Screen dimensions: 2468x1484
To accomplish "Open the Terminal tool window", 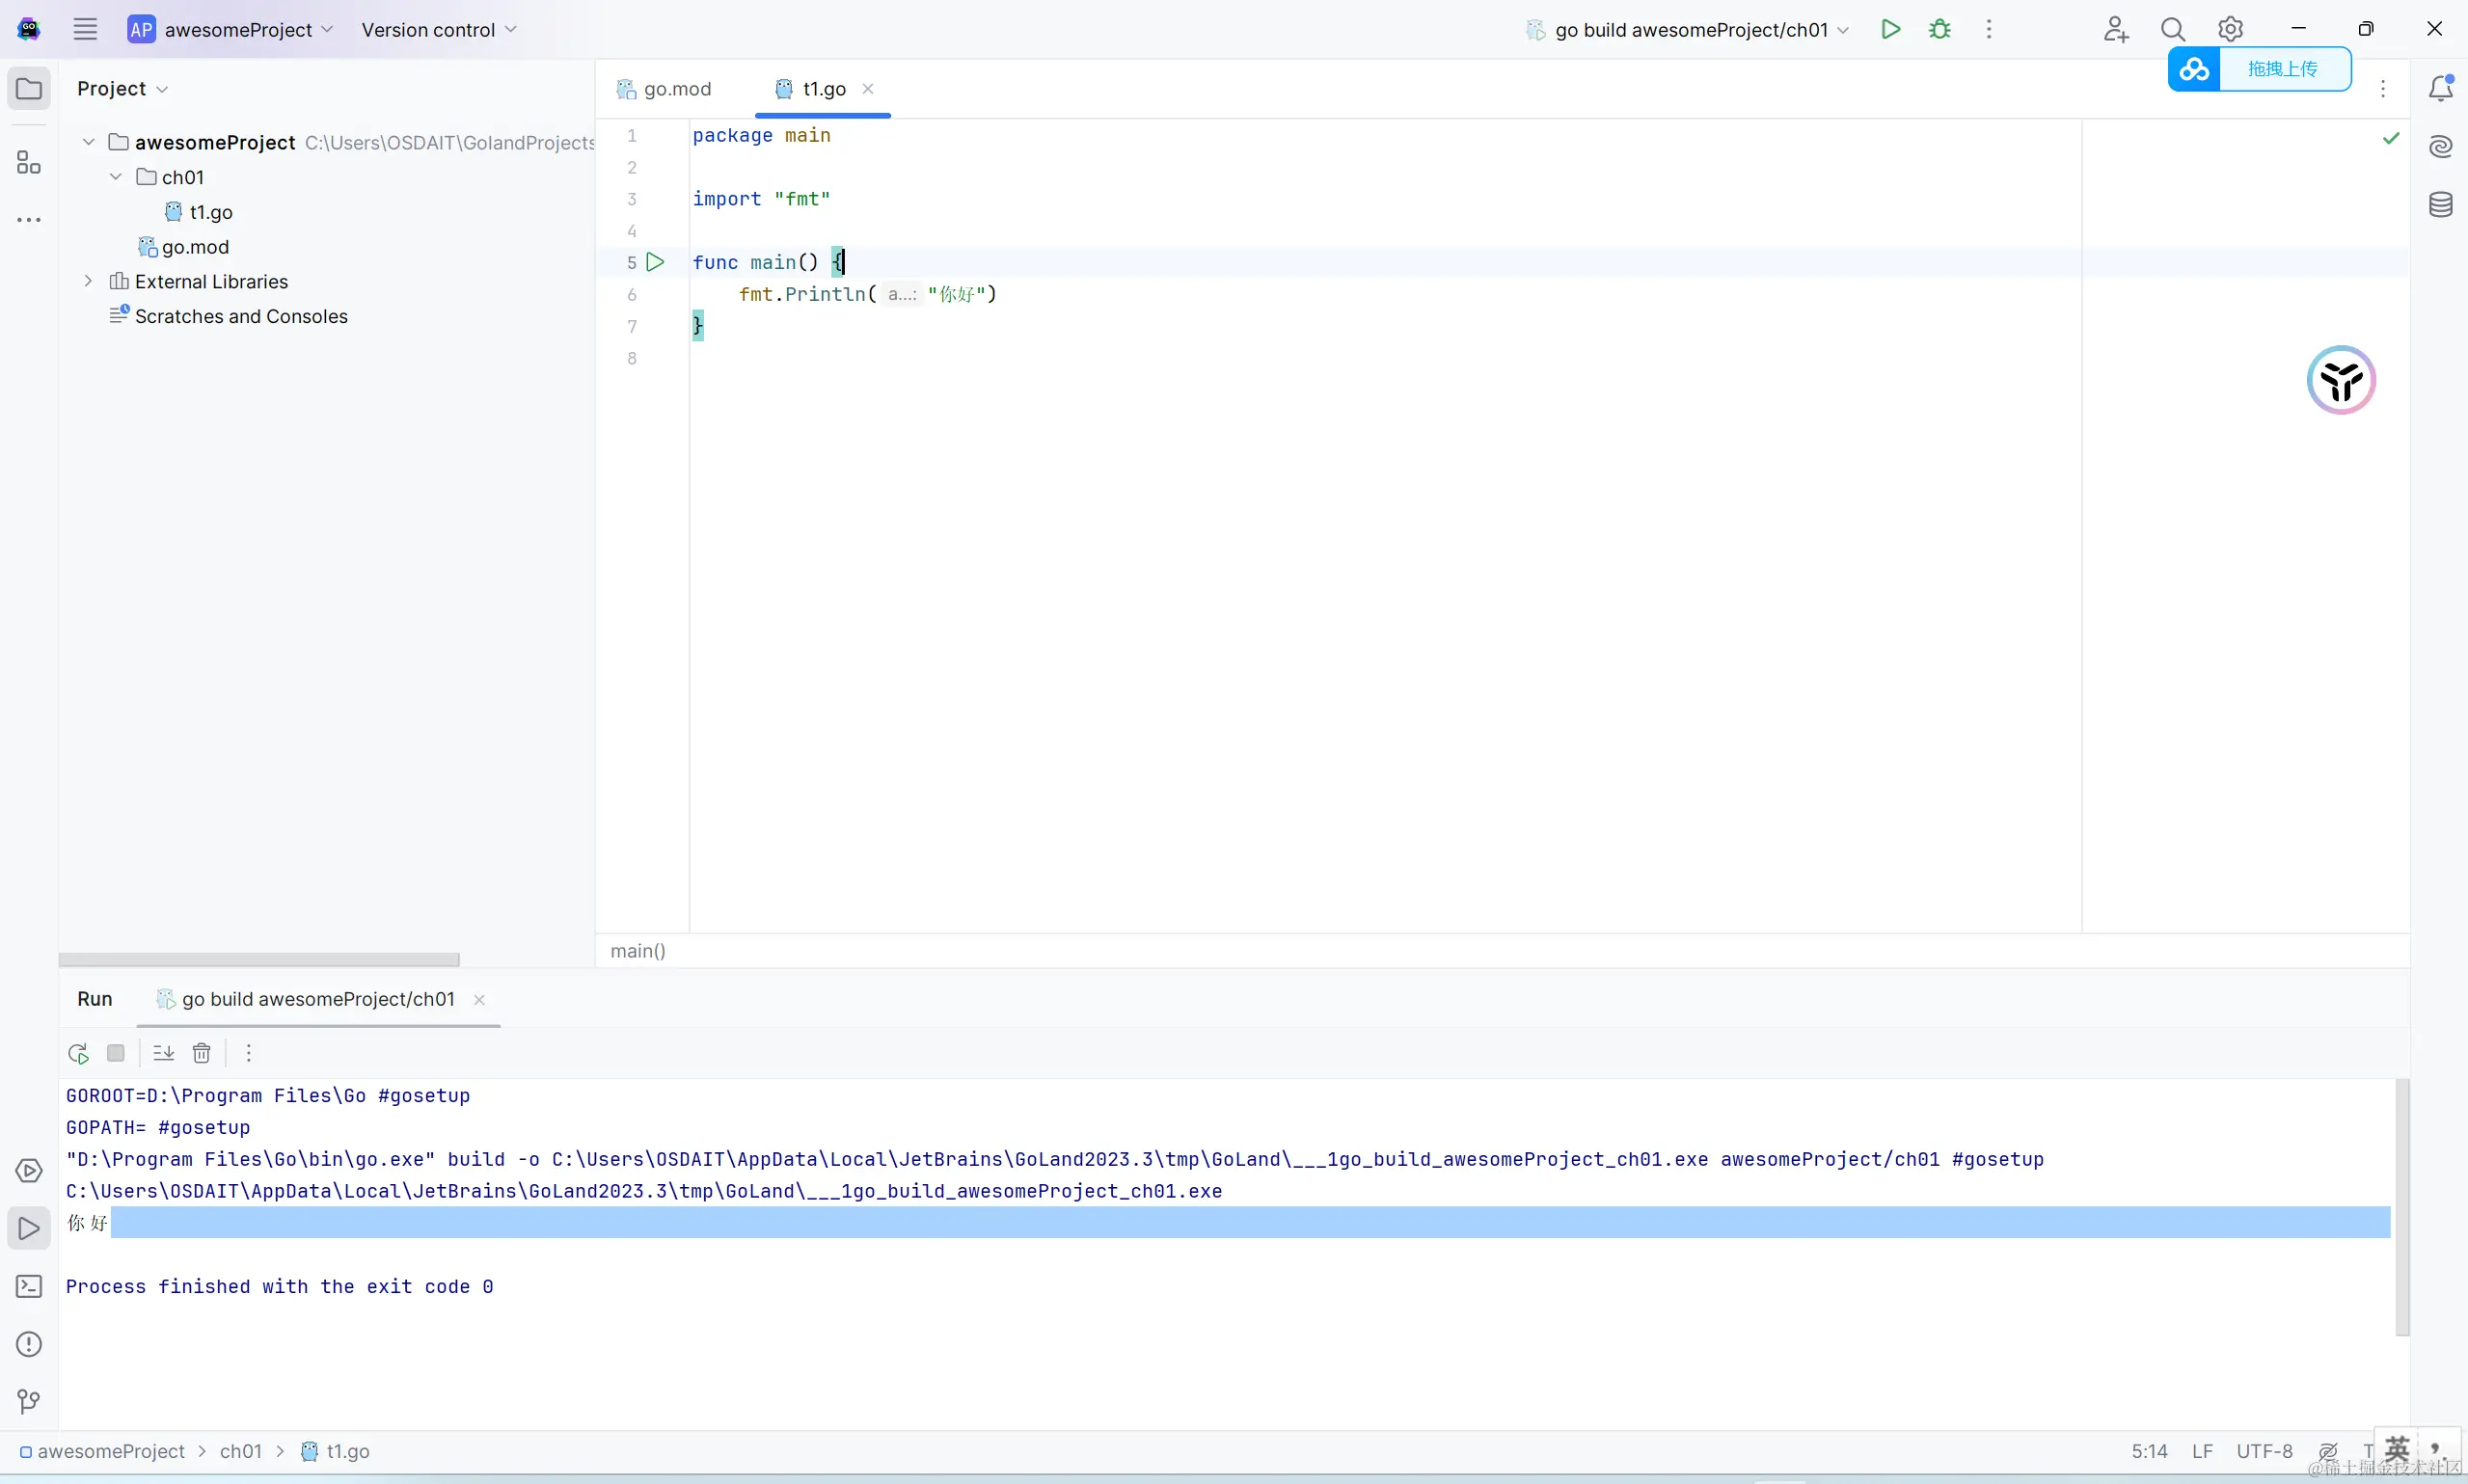I will coord(29,1286).
